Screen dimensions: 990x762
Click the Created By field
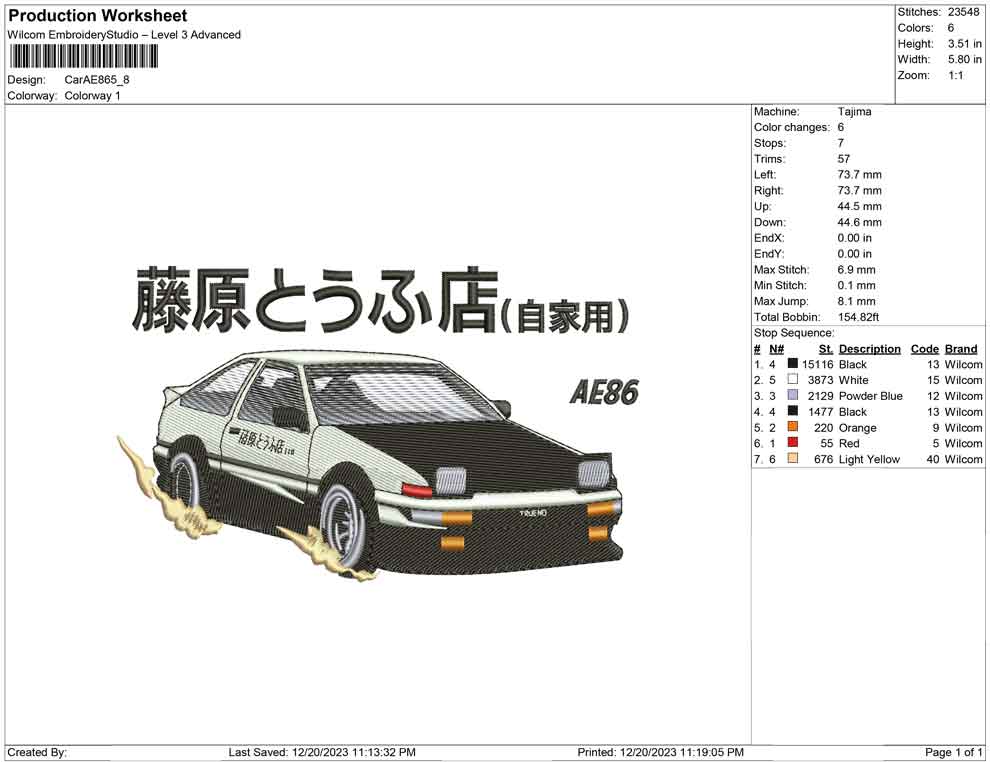[37, 752]
